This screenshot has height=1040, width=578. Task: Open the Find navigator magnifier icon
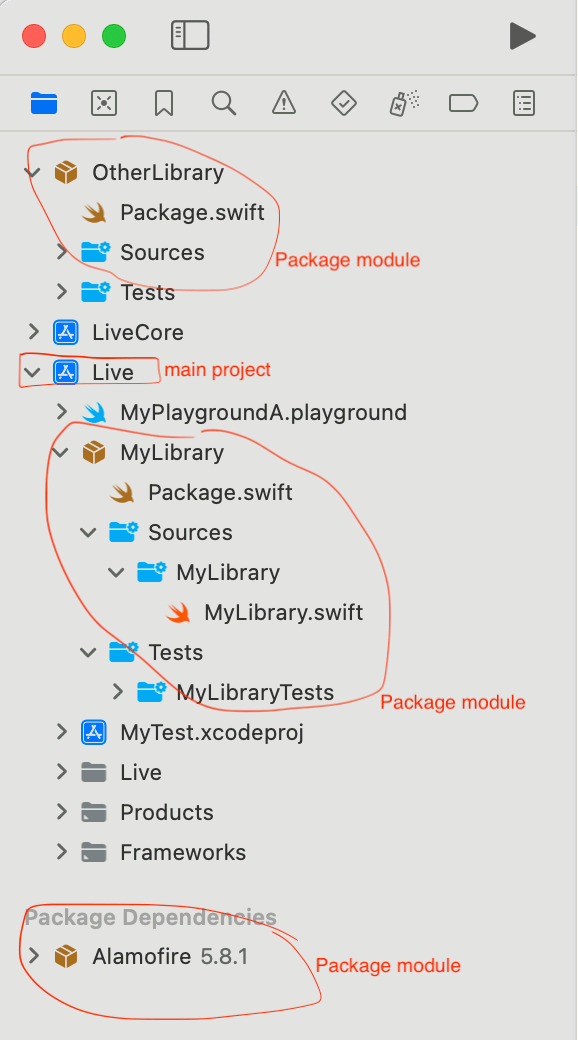(224, 103)
